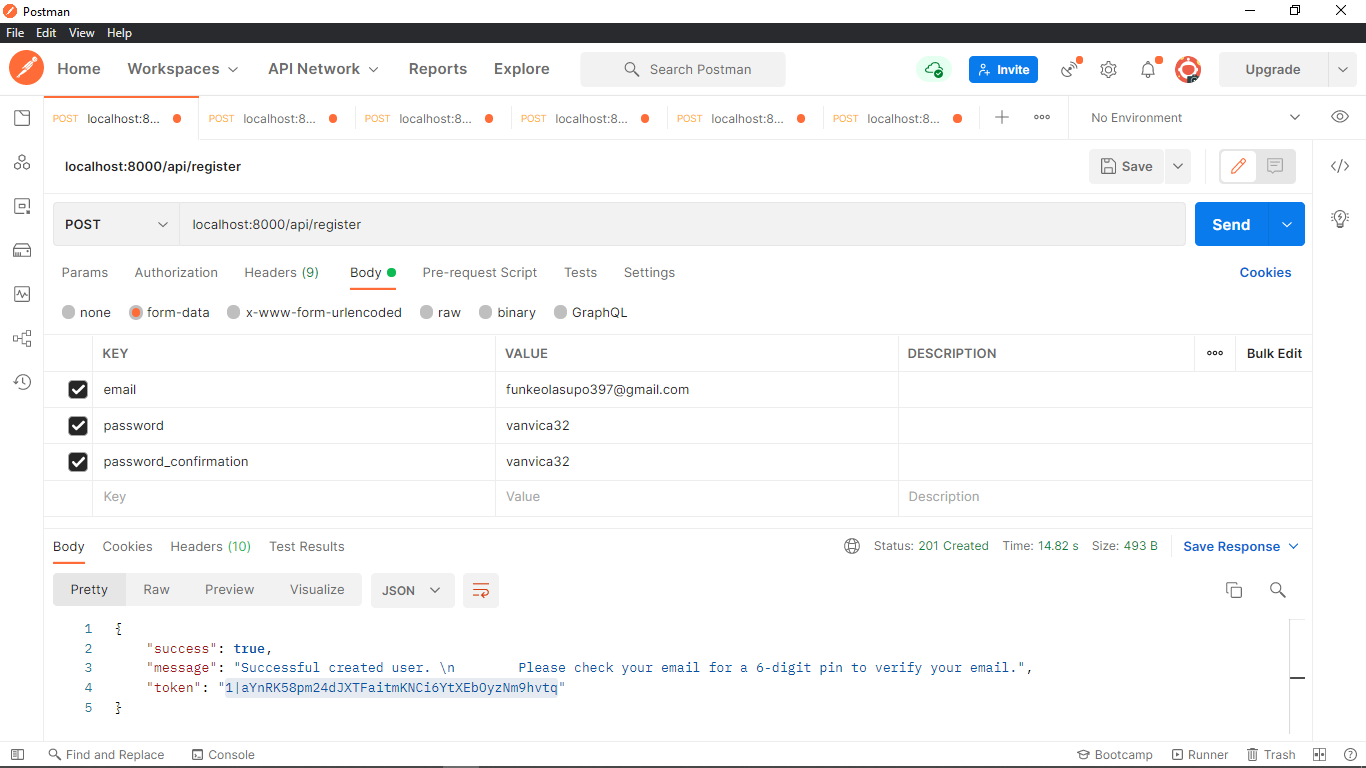The image size is (1366, 768).
Task: Switch to the Headers (9) request tab
Action: click(281, 272)
